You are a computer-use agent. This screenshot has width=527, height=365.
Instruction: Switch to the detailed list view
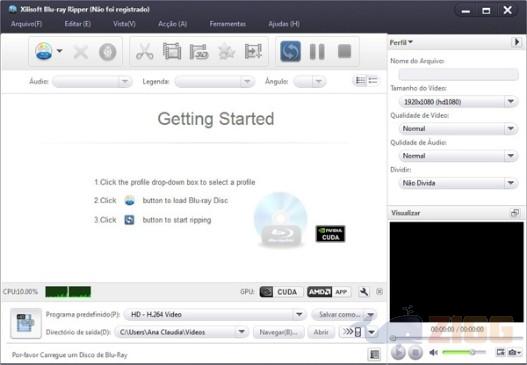(x=360, y=81)
